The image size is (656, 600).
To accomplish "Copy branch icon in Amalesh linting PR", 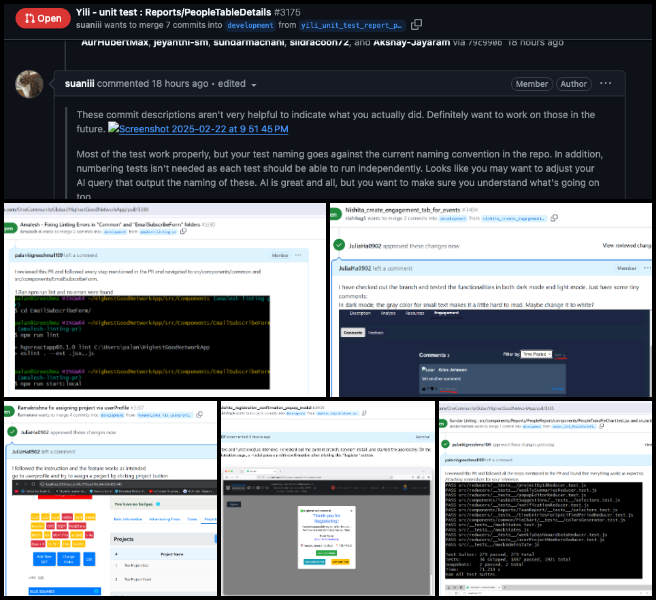I will coord(183,231).
